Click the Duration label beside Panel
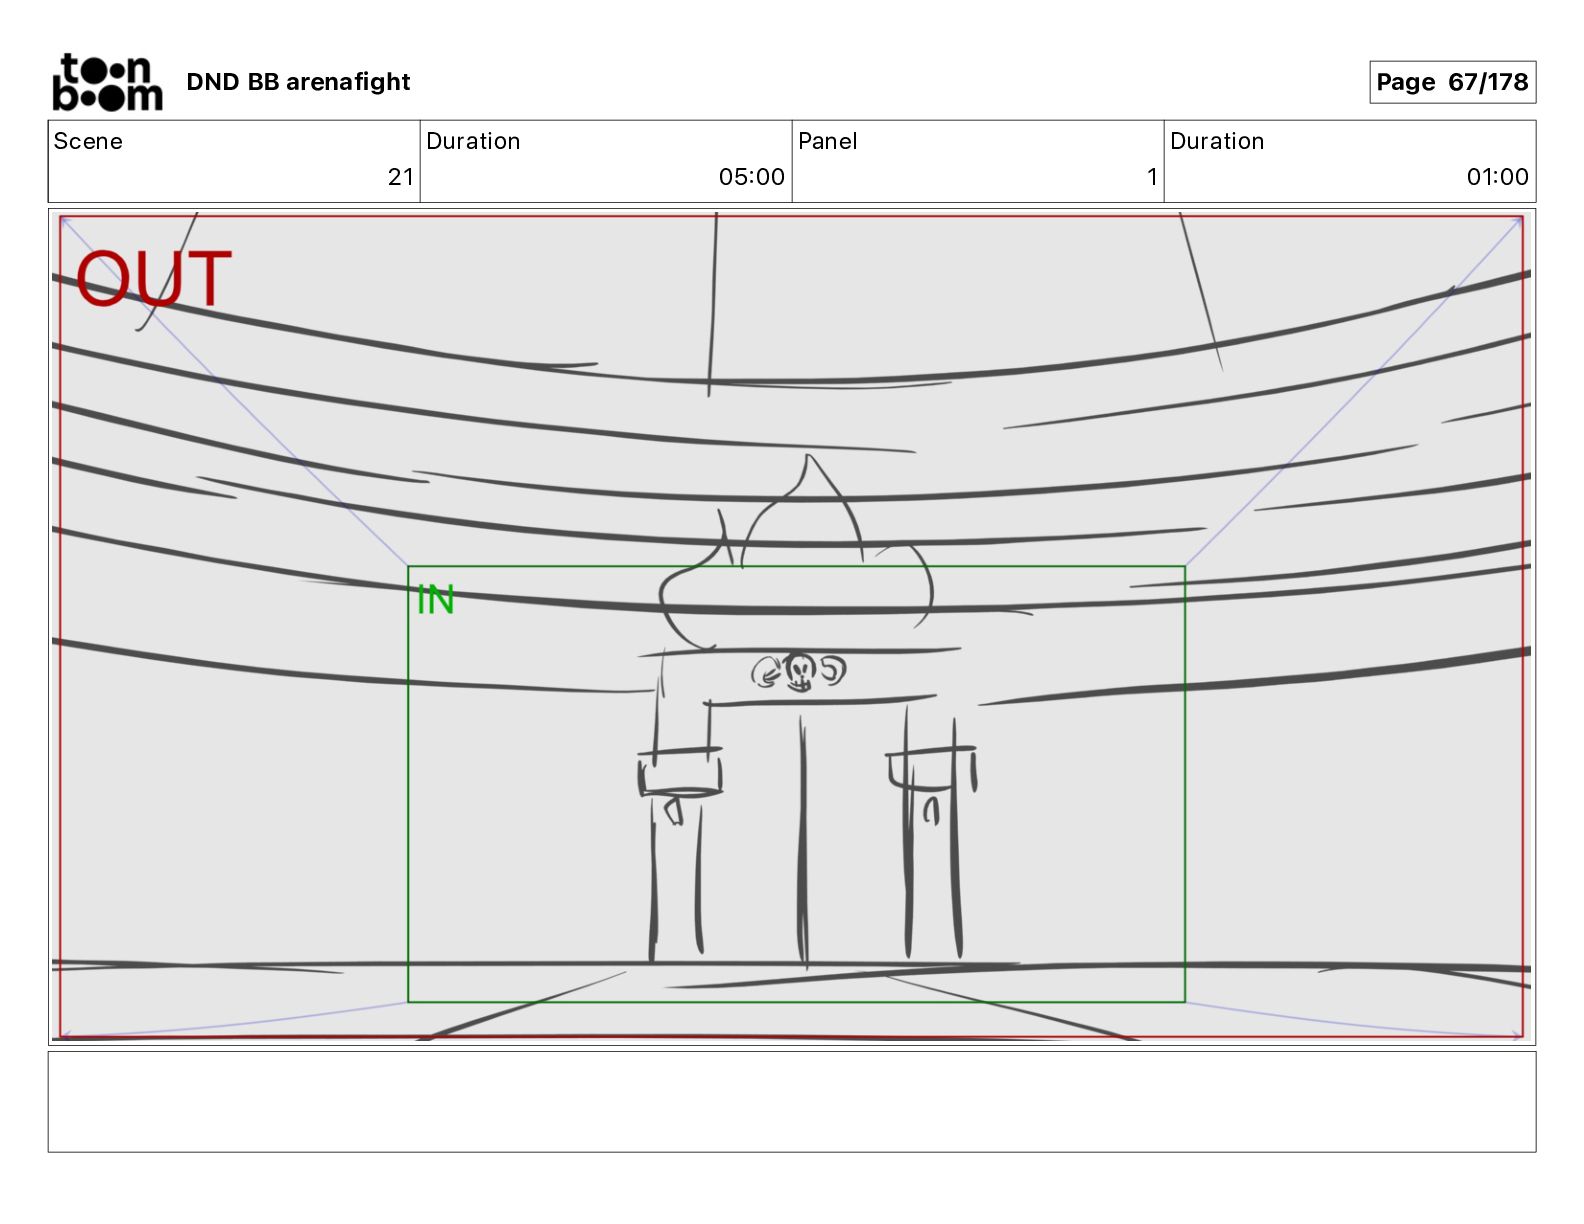This screenshot has width=1584, height=1224. 1217,141
